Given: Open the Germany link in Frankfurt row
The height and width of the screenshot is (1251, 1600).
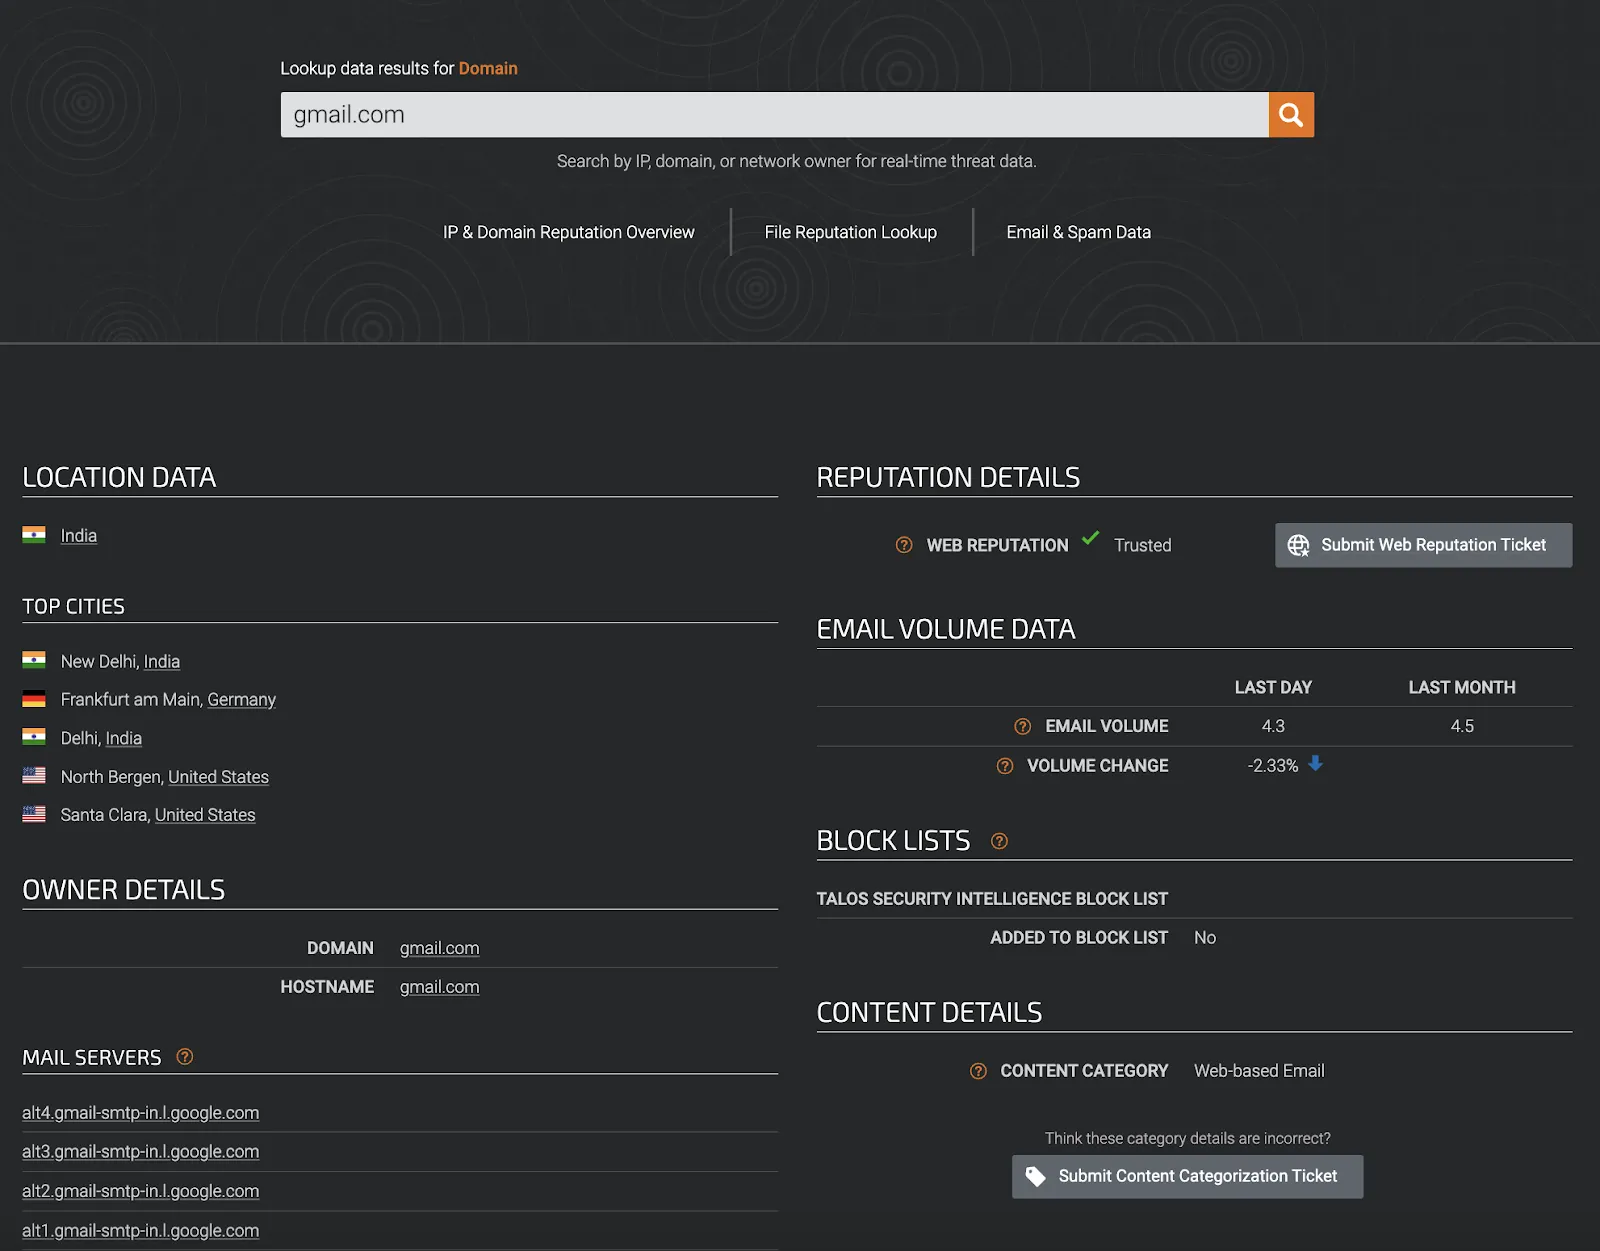Looking at the screenshot, I should click(241, 700).
